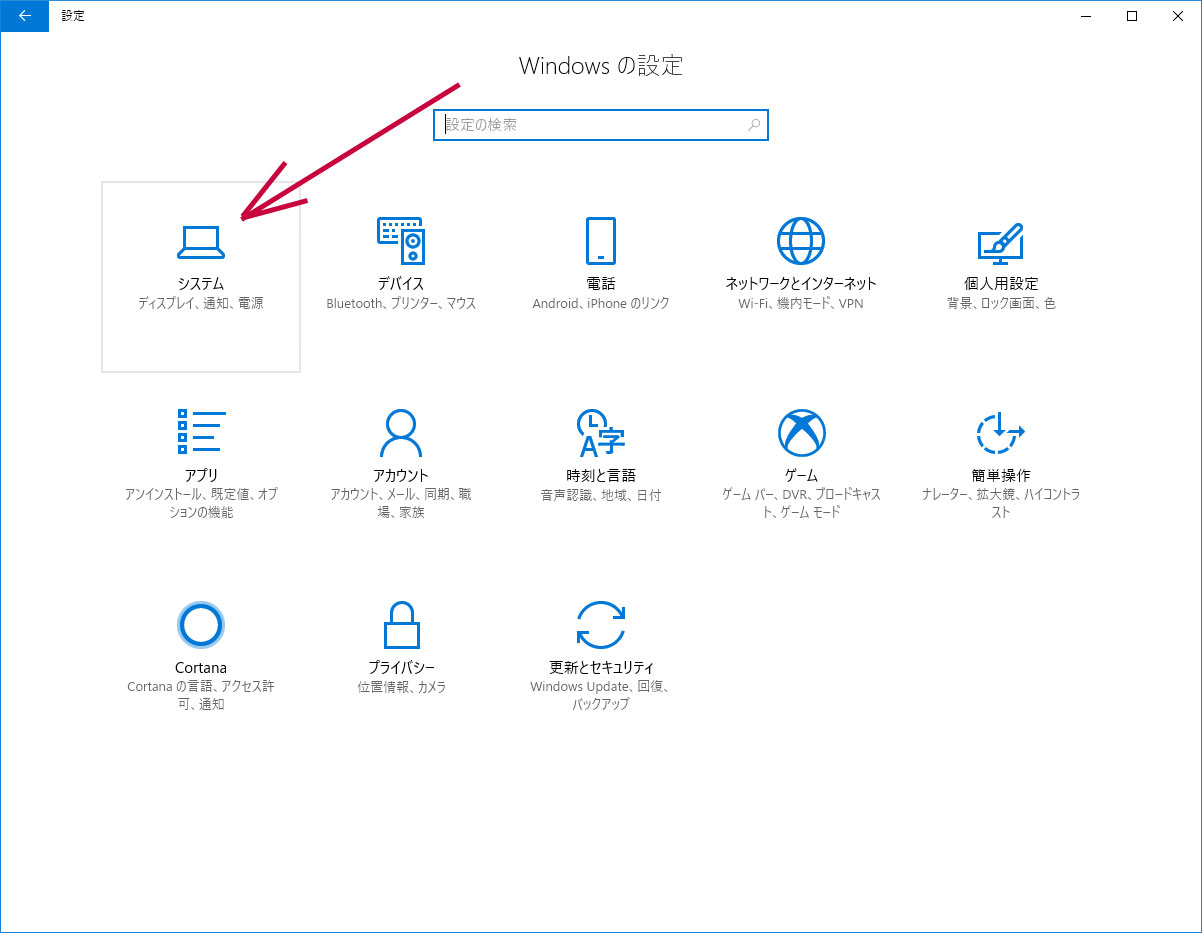Open the 簡単操作 ease of access icon
This screenshot has height=933, width=1202.
point(1001,432)
